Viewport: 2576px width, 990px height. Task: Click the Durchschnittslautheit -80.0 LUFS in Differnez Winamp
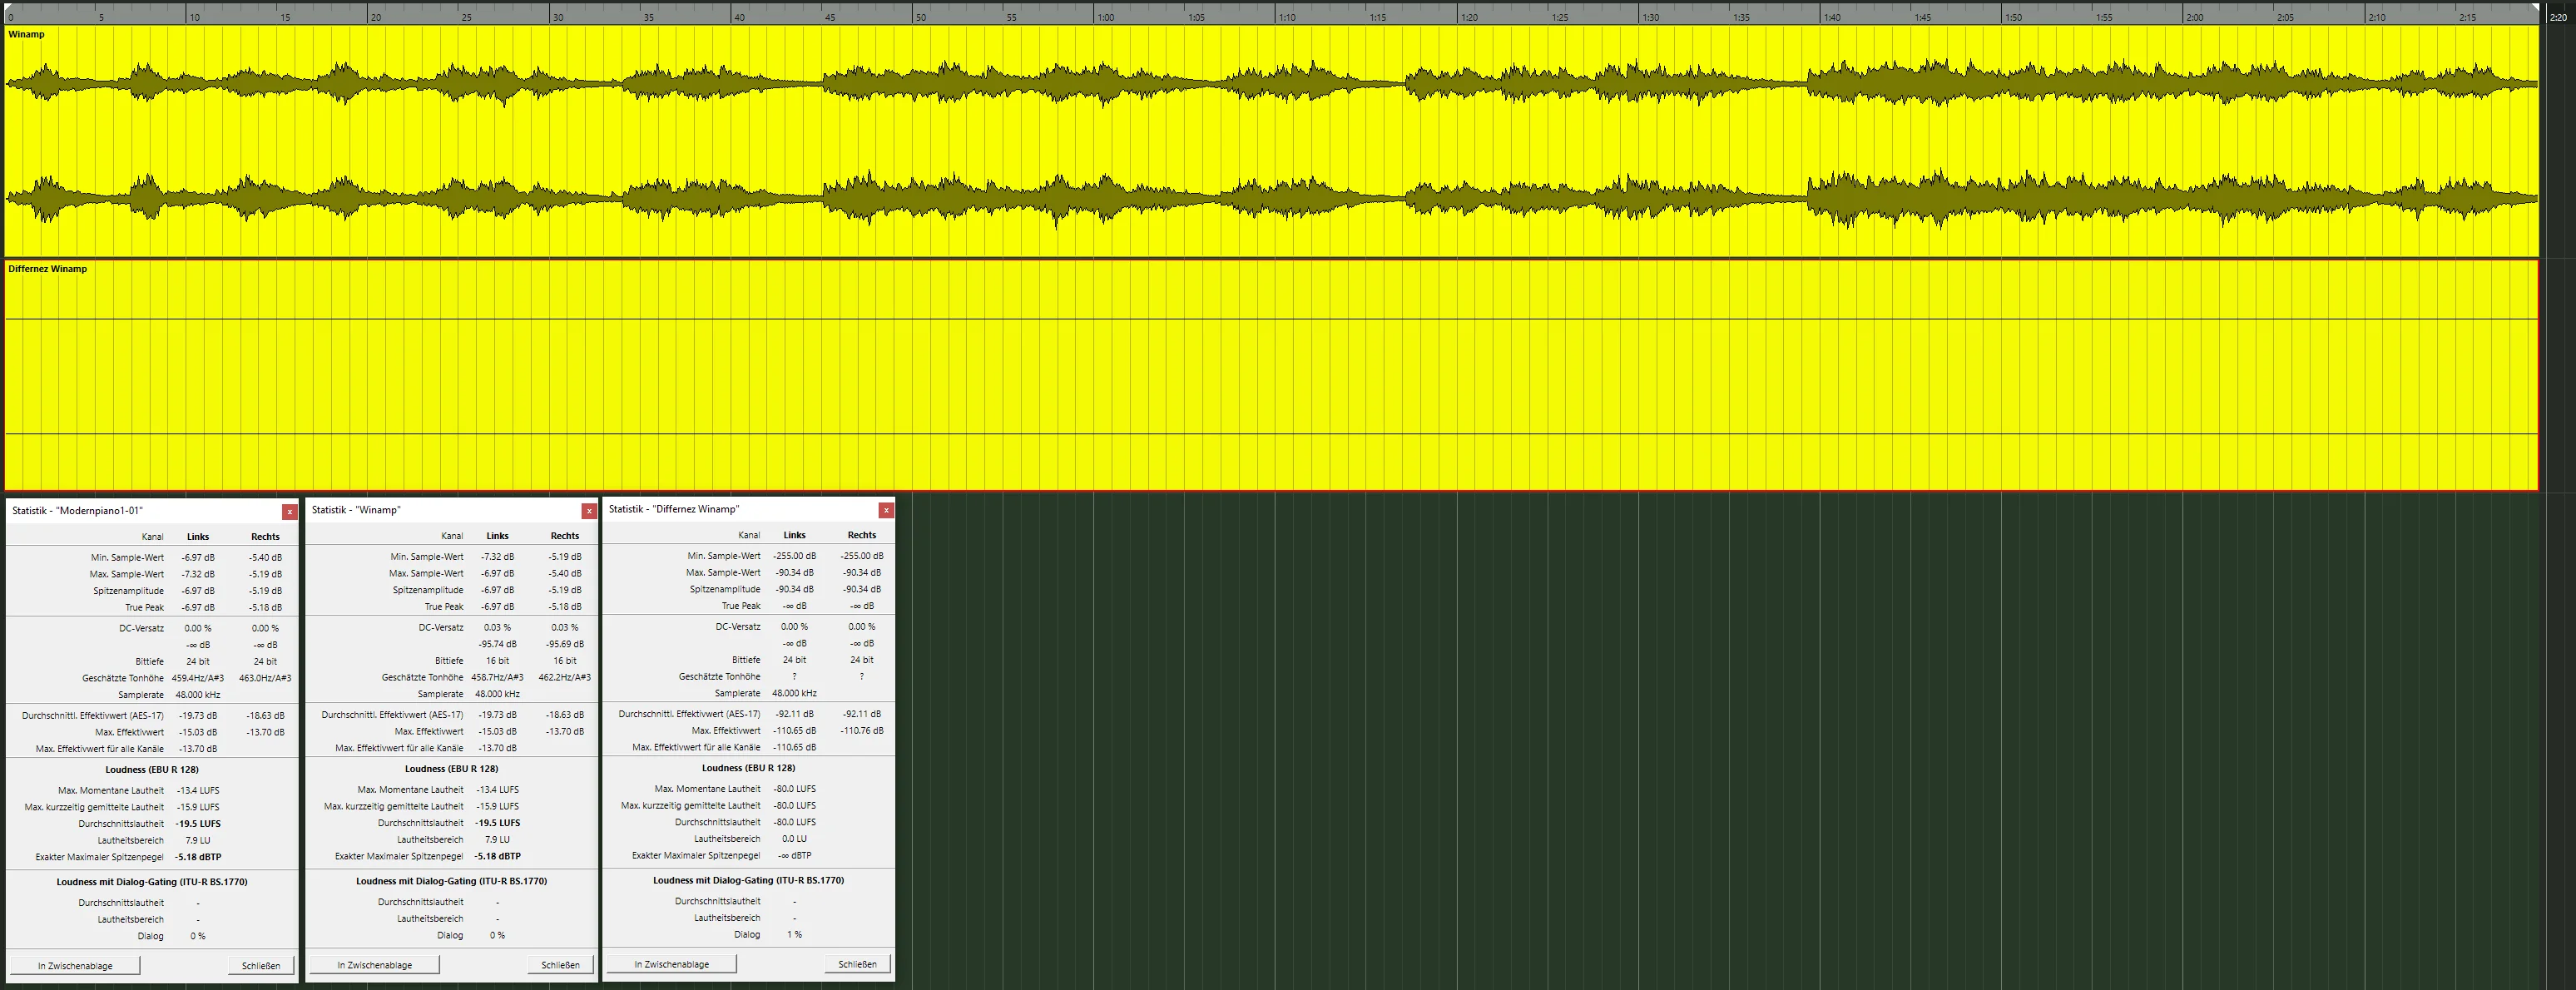(794, 822)
